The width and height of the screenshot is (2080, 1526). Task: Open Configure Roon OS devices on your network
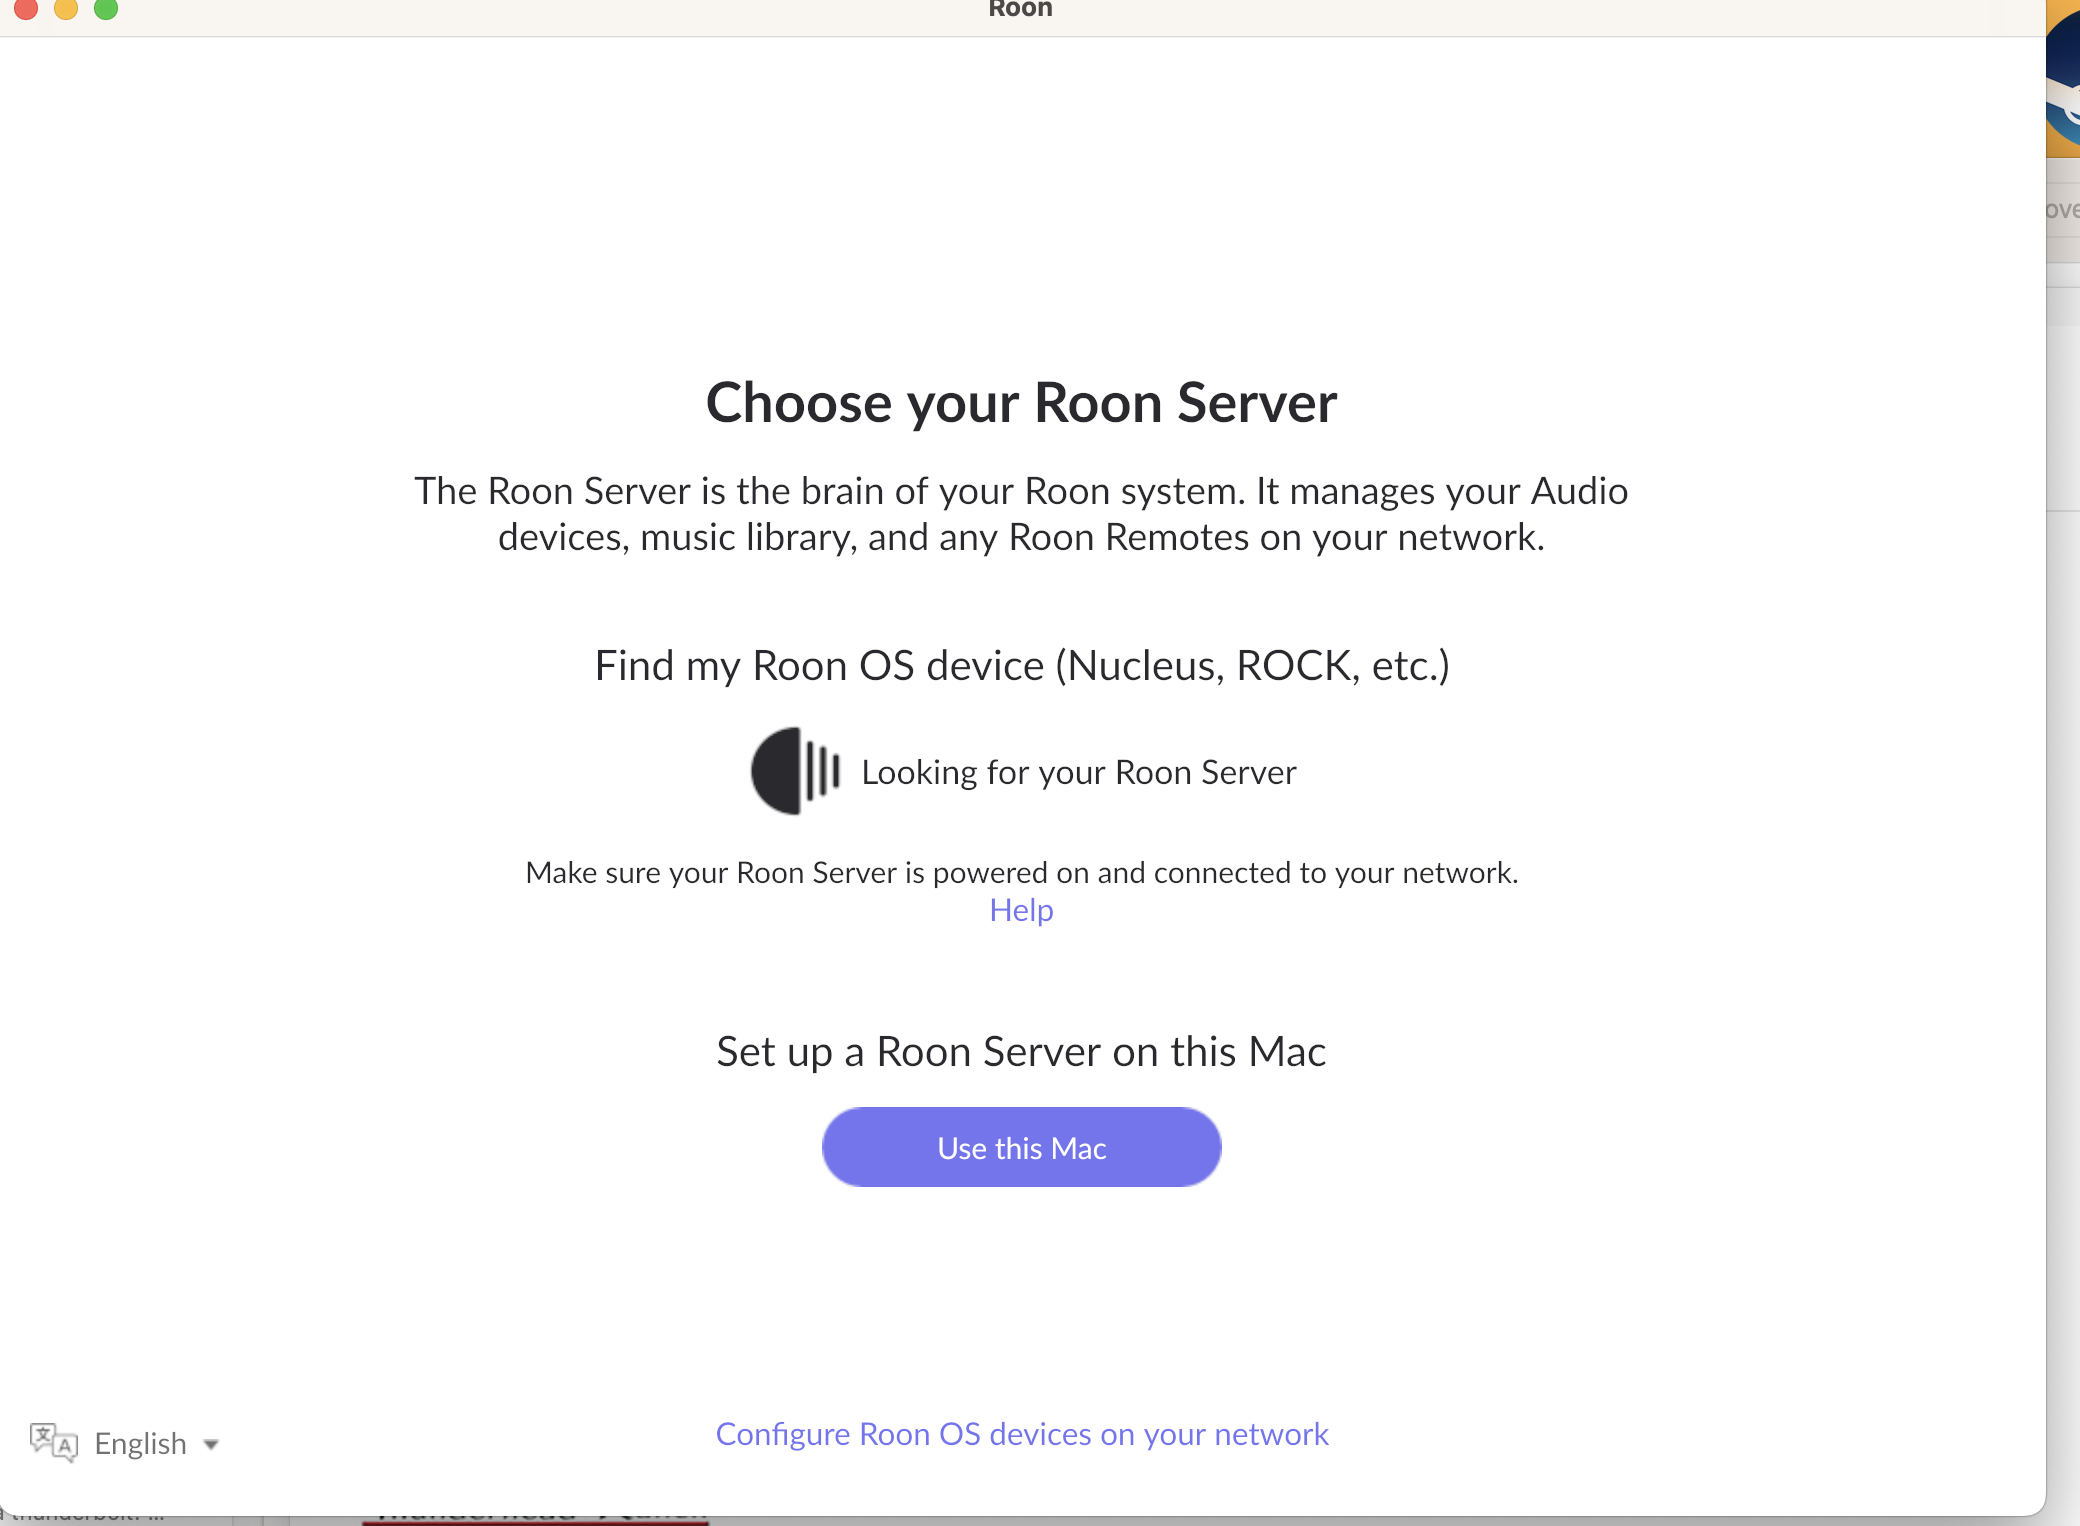1022,1434
